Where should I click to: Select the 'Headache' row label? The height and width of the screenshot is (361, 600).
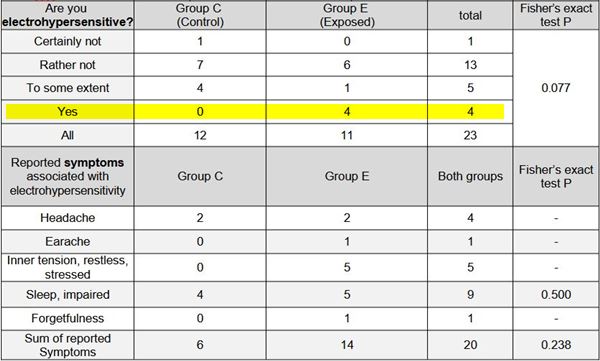coord(67,218)
